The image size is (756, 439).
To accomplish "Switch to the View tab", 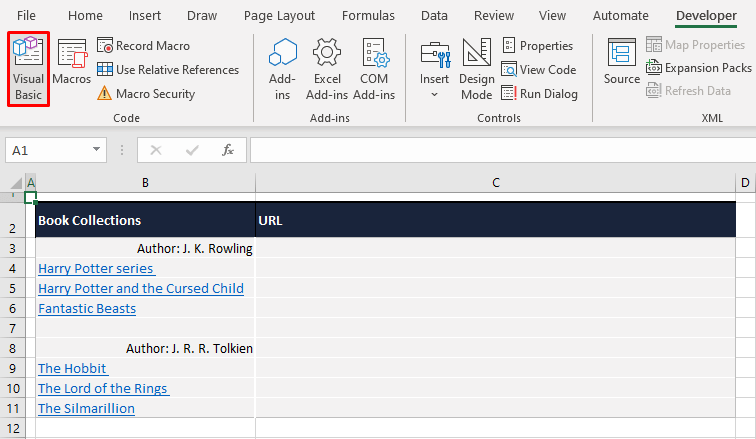I will (553, 15).
